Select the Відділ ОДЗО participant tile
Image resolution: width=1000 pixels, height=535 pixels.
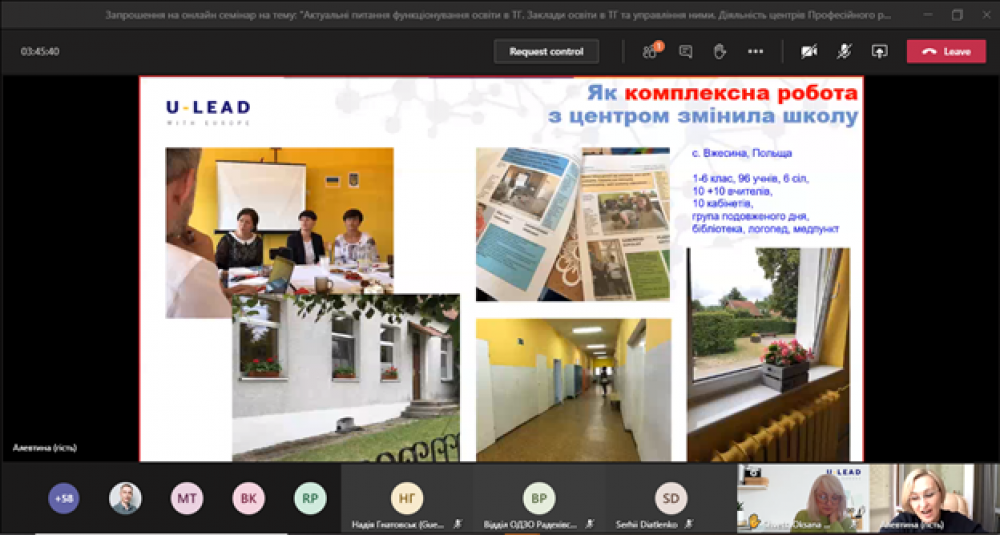[538, 499]
